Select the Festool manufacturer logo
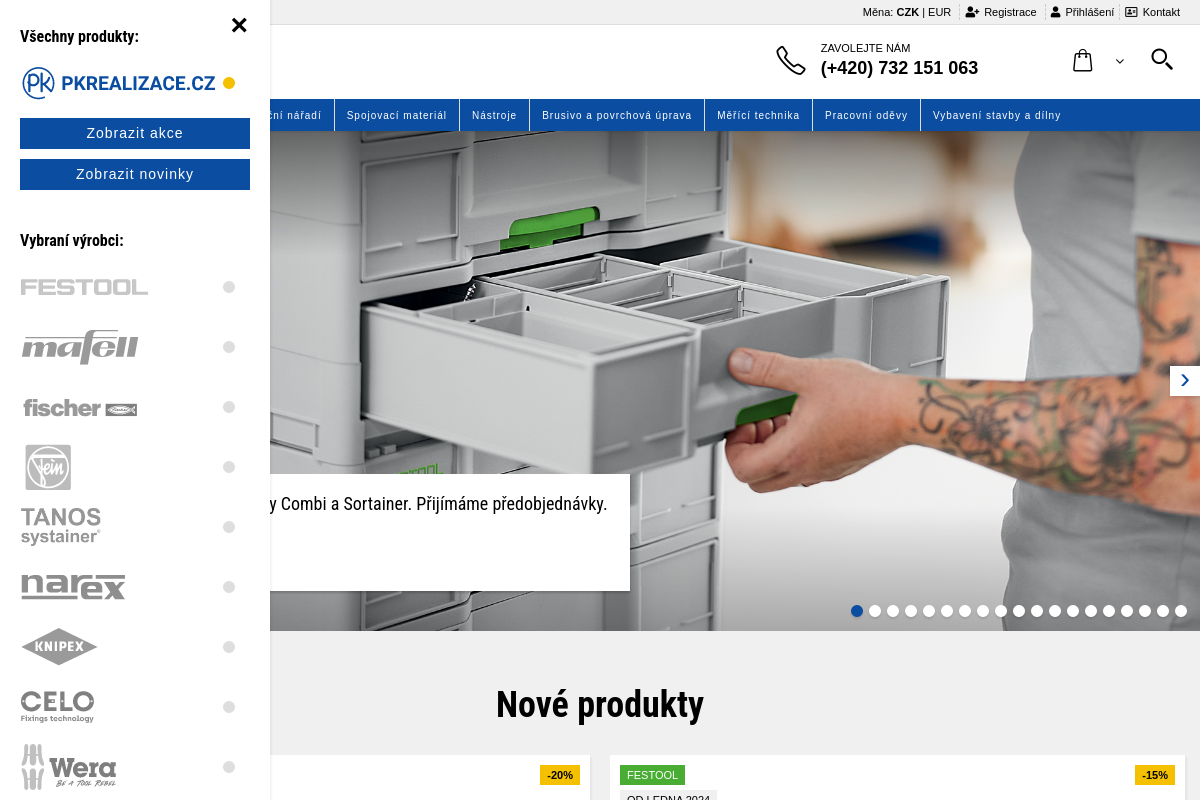 click(85, 287)
